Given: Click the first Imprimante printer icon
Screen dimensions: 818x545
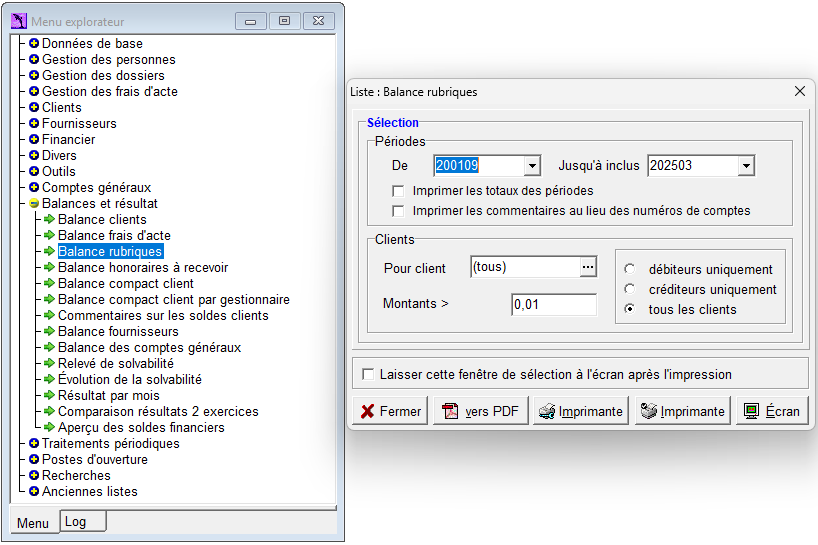Looking at the screenshot, I should point(547,411).
